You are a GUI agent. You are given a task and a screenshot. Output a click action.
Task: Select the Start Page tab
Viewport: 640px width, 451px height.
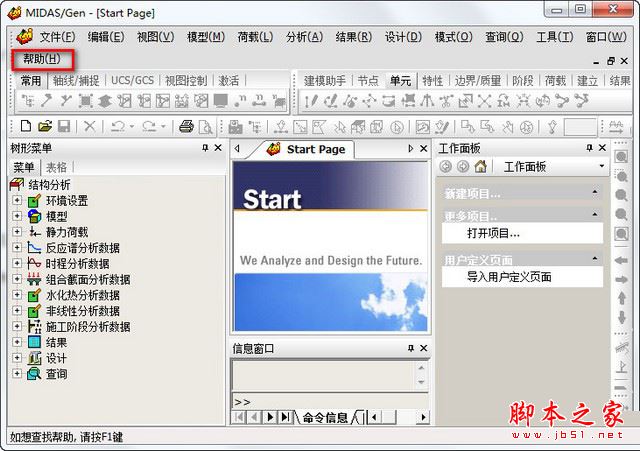click(309, 149)
